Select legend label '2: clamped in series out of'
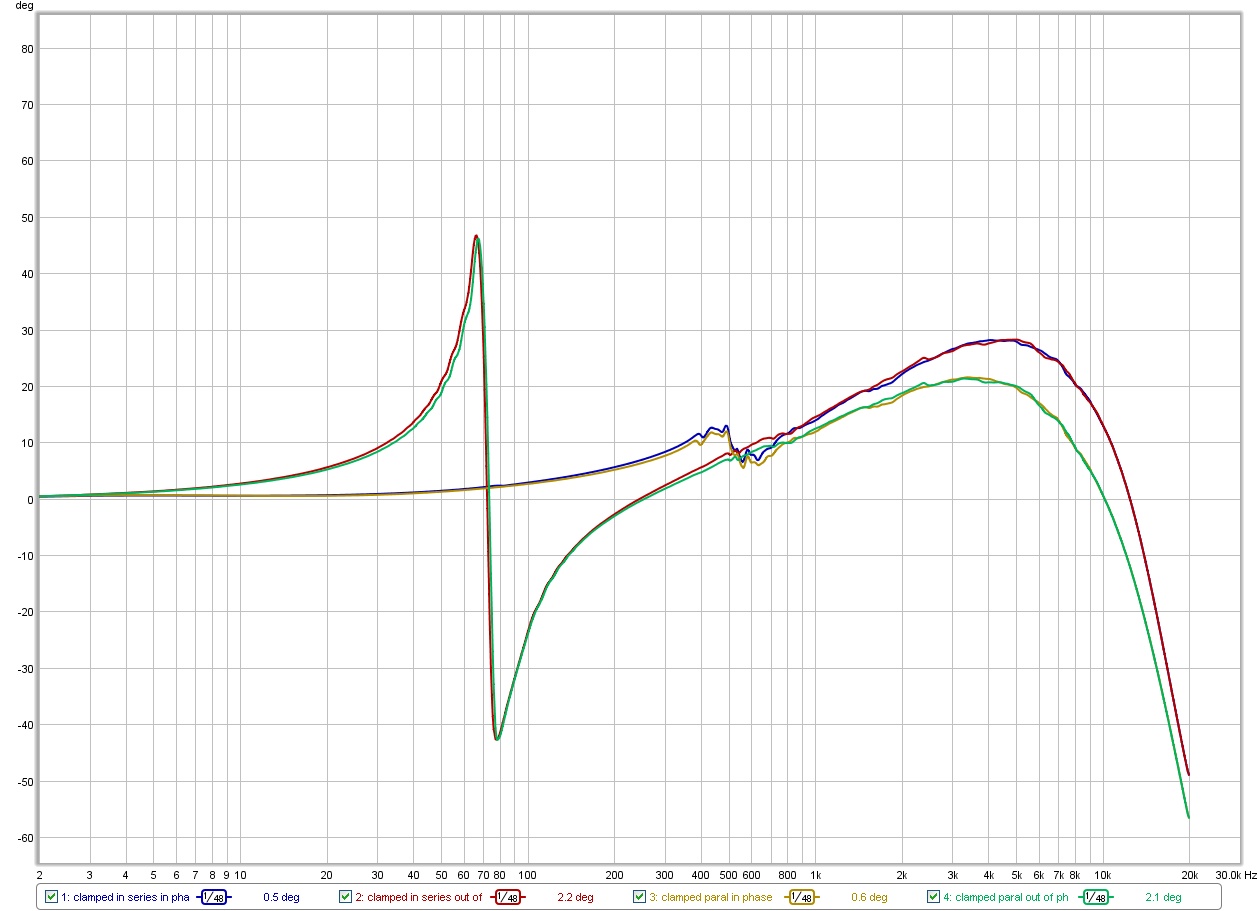 pos(419,897)
